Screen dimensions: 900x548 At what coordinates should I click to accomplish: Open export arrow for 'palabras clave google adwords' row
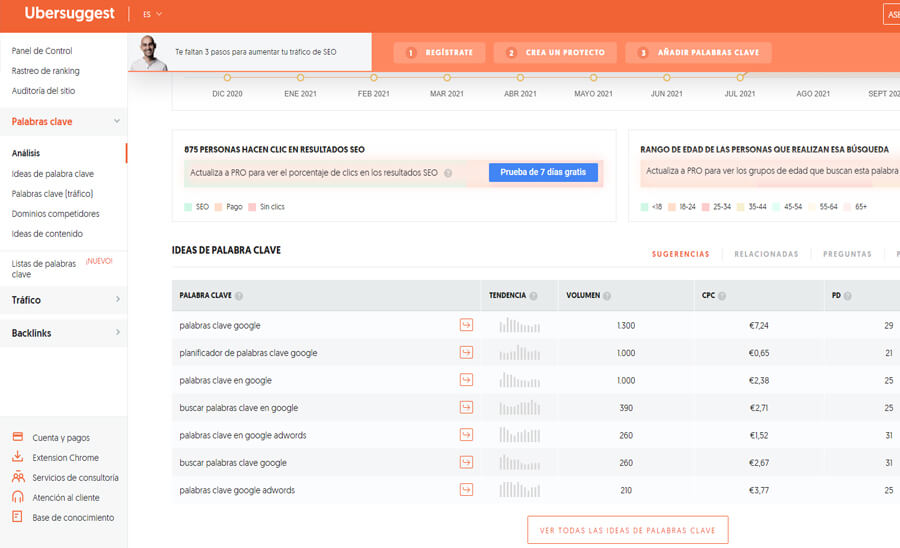point(466,490)
